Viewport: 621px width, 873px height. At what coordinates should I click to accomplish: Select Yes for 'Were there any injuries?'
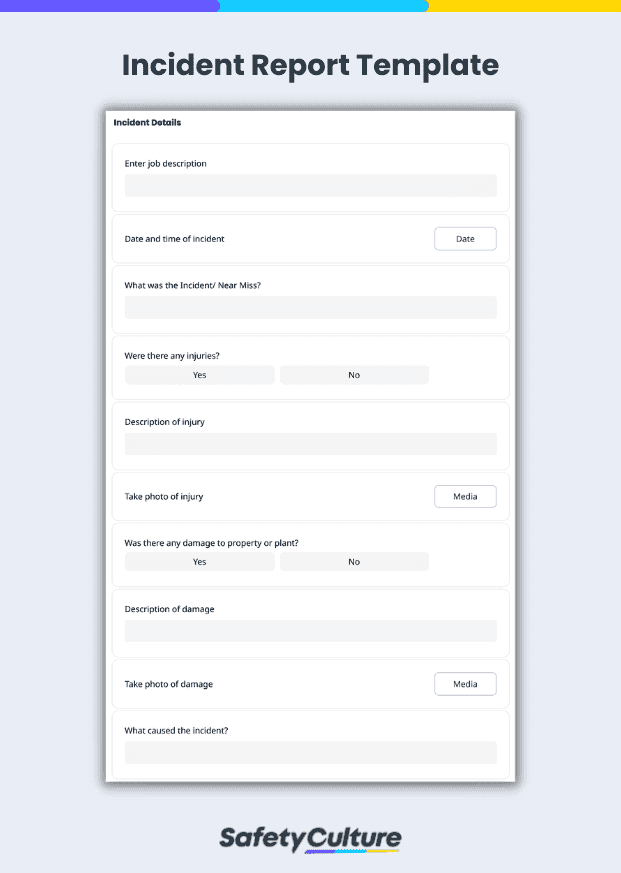coord(199,374)
